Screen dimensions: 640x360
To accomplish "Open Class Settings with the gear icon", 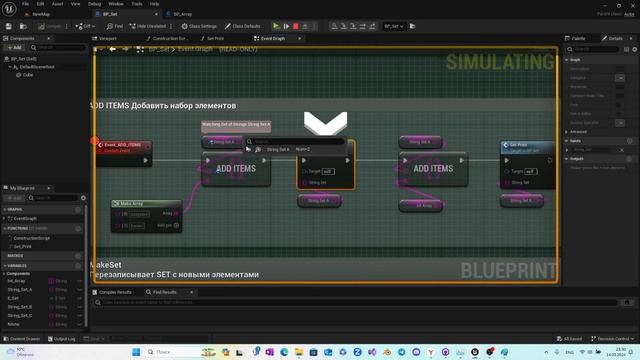I will click(199, 26).
